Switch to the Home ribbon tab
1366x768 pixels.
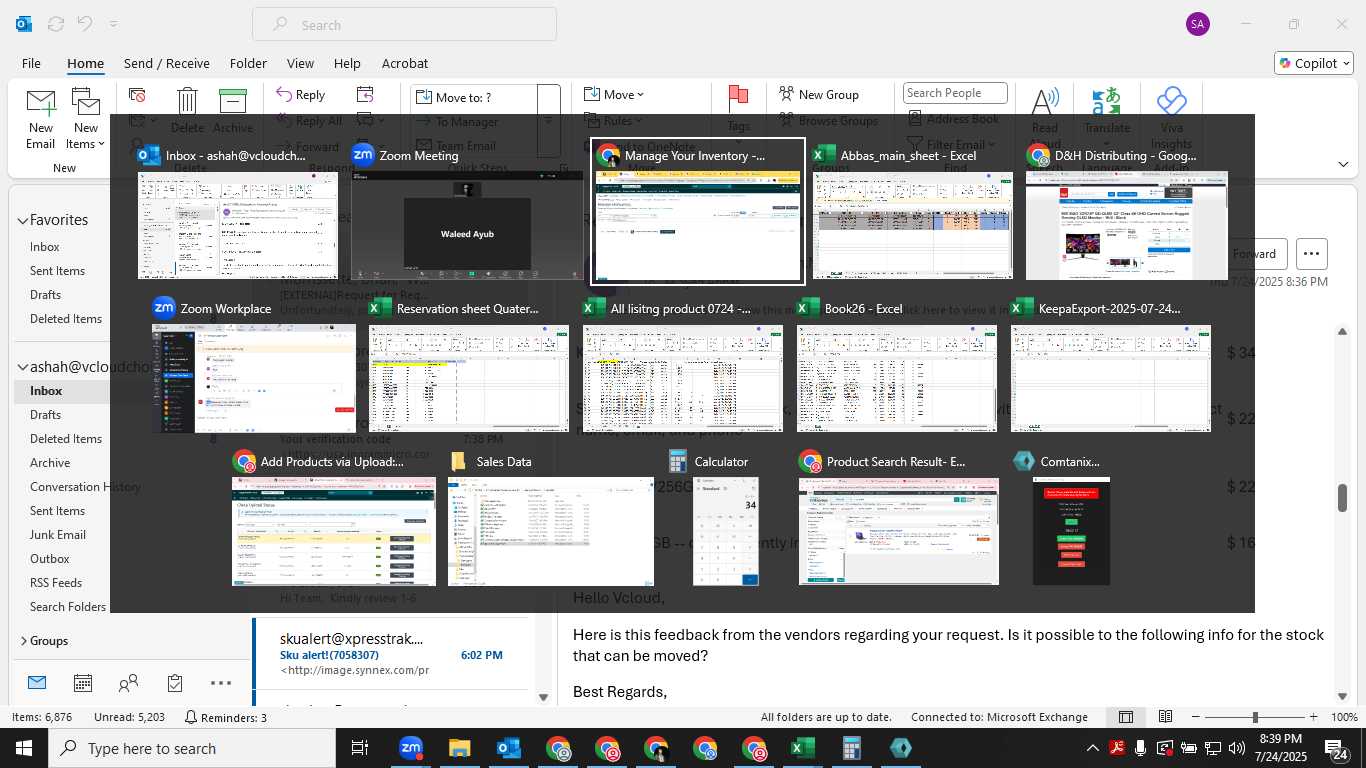(86, 63)
